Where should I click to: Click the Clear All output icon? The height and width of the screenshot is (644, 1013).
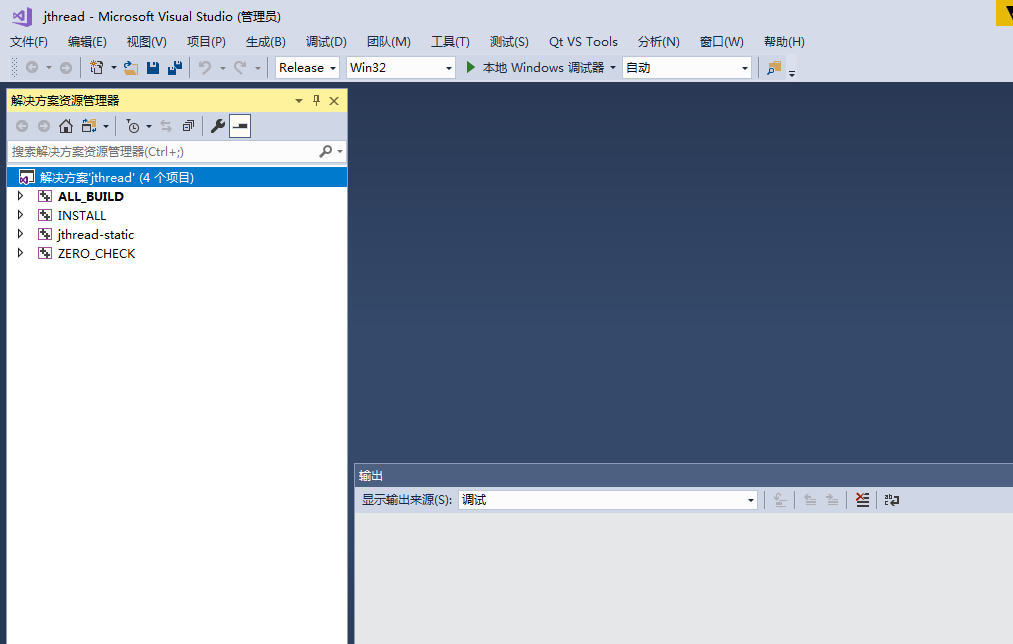point(862,500)
